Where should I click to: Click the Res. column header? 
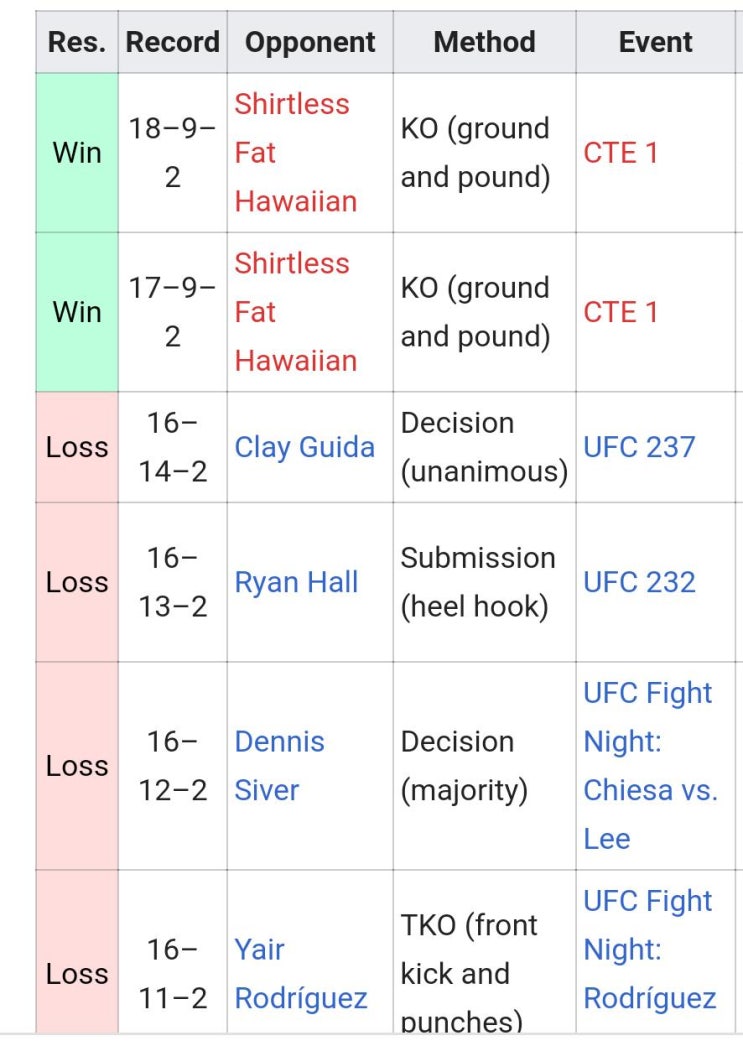pyautogui.click(x=77, y=42)
